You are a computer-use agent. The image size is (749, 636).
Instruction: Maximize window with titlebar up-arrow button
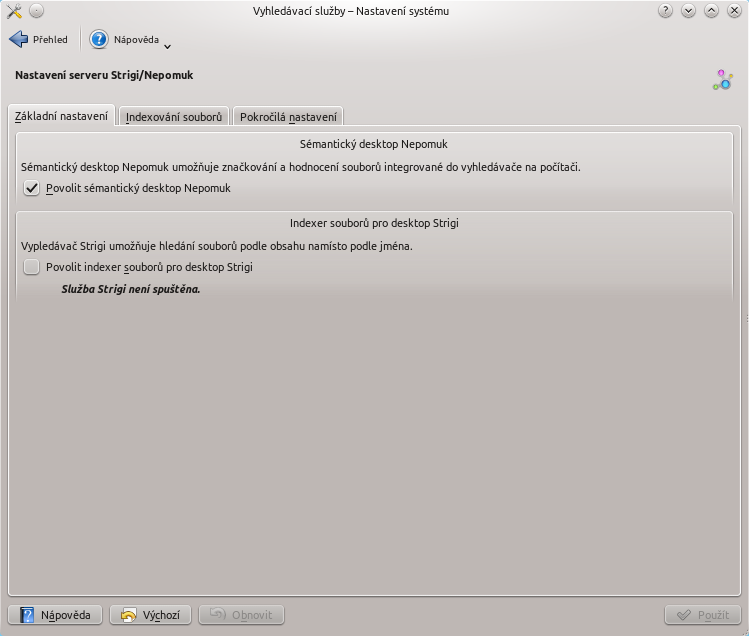(711, 11)
